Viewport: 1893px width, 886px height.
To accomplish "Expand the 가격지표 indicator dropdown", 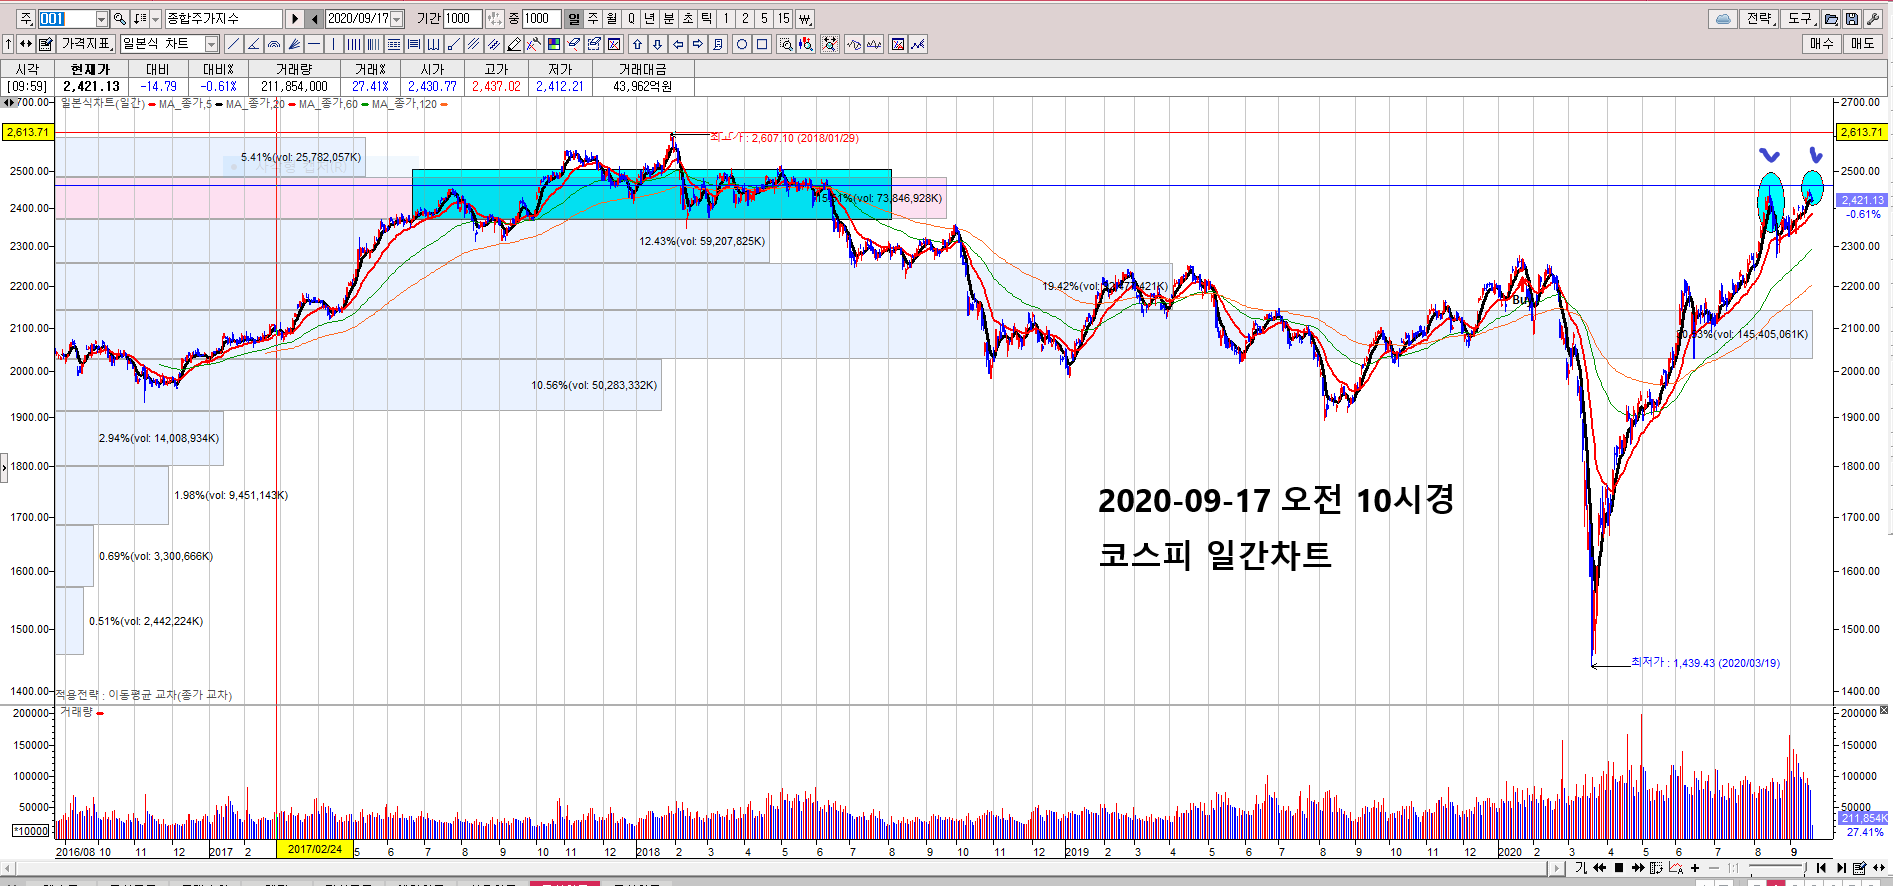I will [86, 44].
